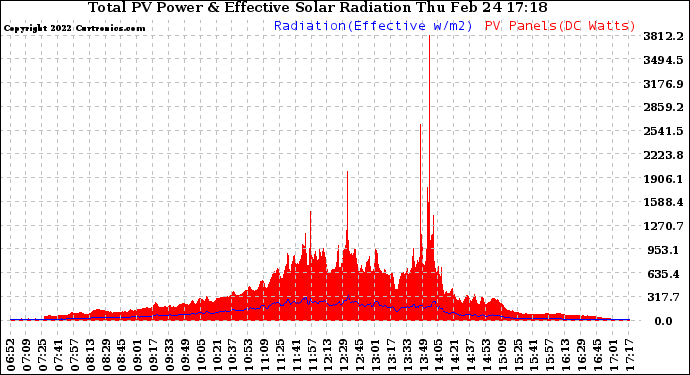Select the Radiation(Effective w/m2) legend label
Viewport: 690px width, 375px height.
click(x=373, y=26)
